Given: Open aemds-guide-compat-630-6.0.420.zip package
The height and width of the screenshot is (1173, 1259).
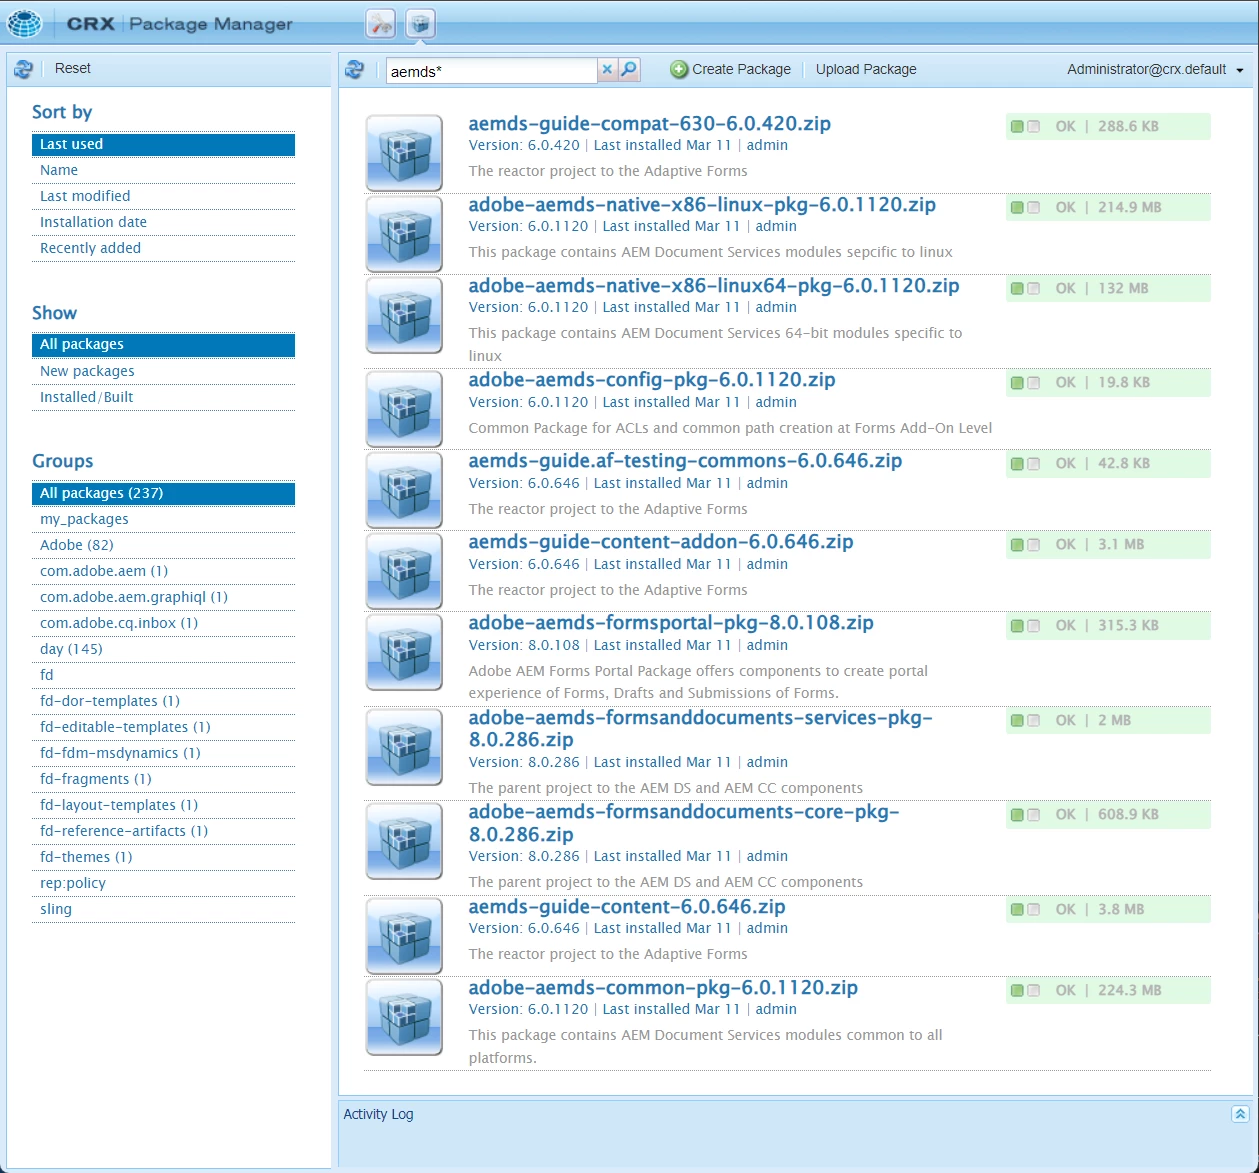Looking at the screenshot, I should tap(650, 124).
